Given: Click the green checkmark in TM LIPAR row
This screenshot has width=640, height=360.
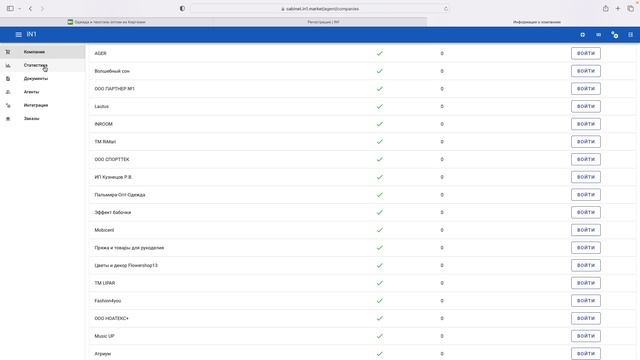Looking at the screenshot, I should [x=380, y=283].
